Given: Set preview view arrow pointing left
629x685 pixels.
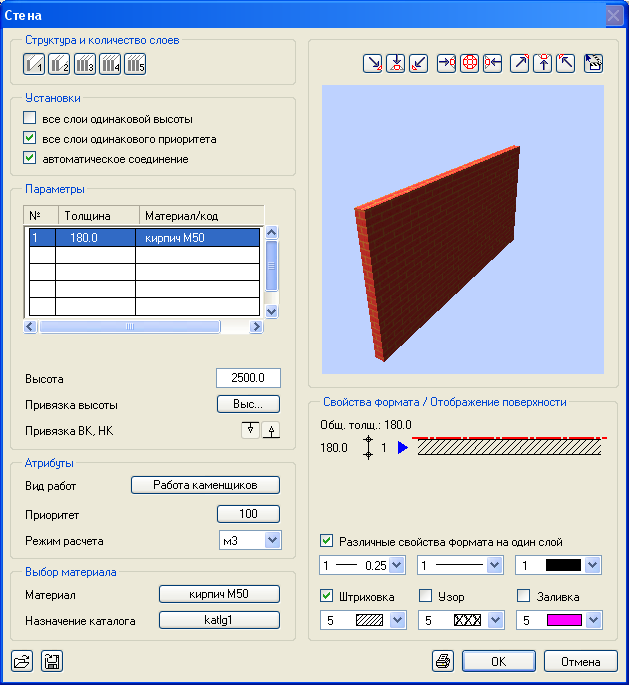Looking at the screenshot, I should 493,63.
